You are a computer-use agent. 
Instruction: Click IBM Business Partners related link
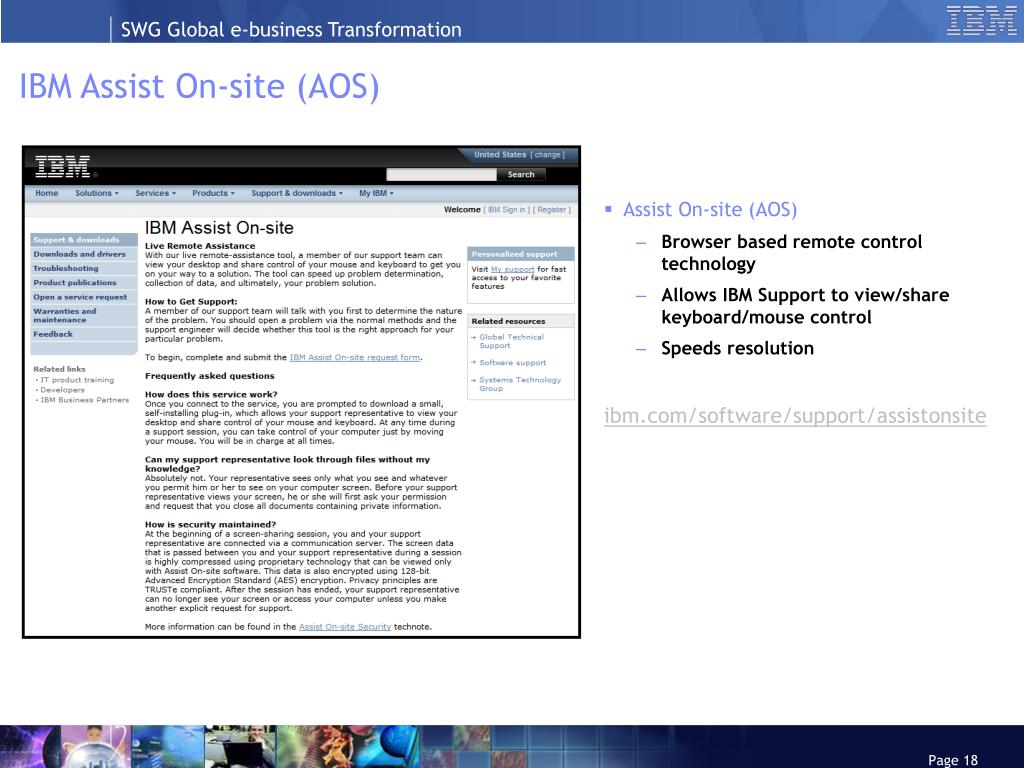click(84, 400)
